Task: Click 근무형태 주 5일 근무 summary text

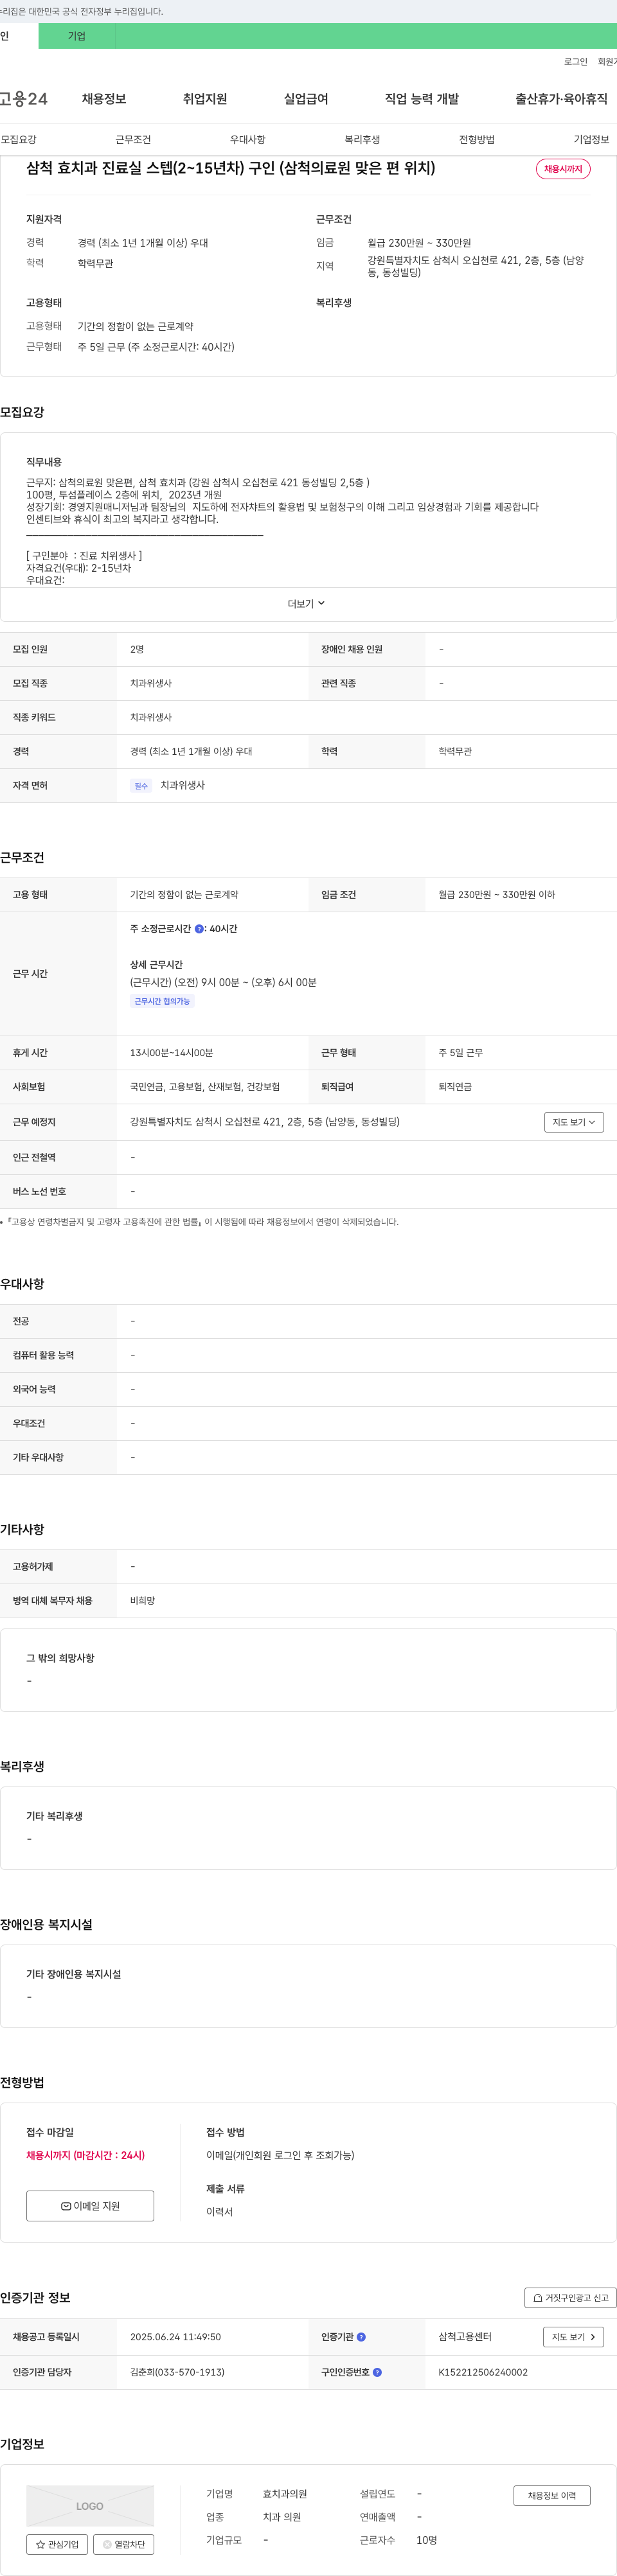Action: (156, 347)
